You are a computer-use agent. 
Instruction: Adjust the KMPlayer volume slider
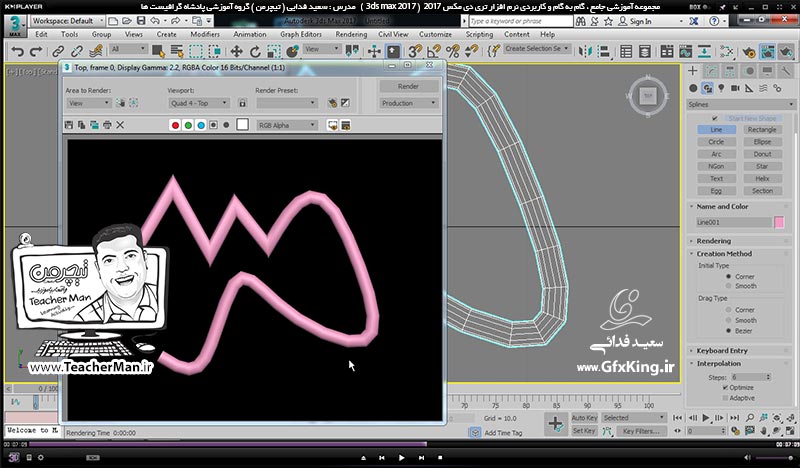coord(773,458)
